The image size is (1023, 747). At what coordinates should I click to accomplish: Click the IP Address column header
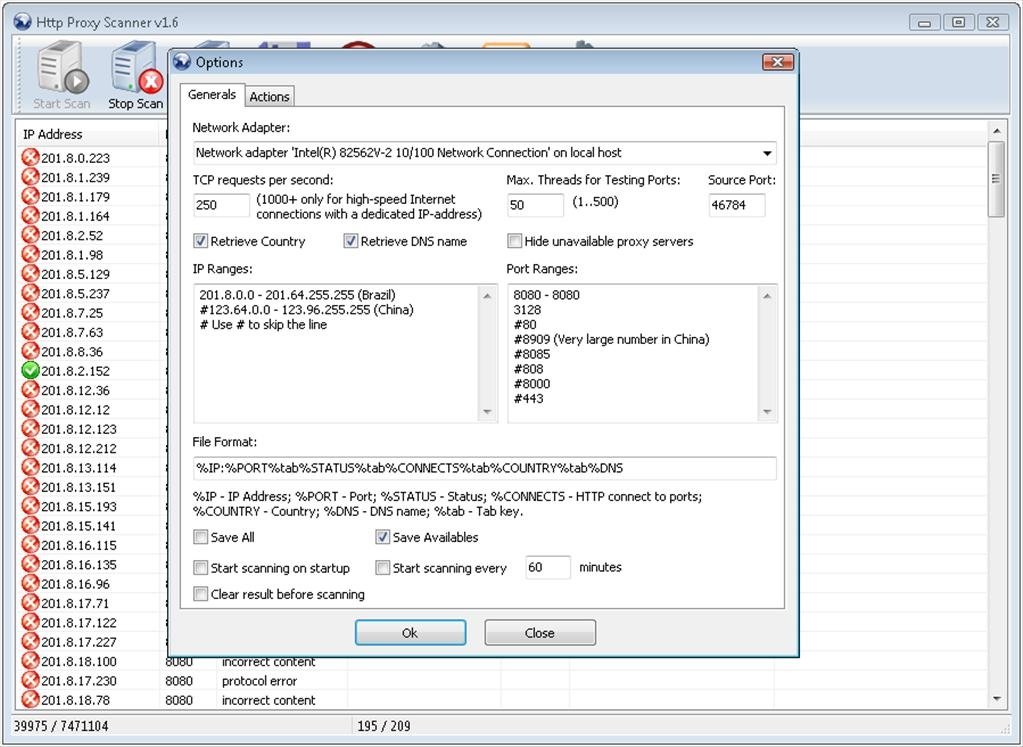click(89, 134)
